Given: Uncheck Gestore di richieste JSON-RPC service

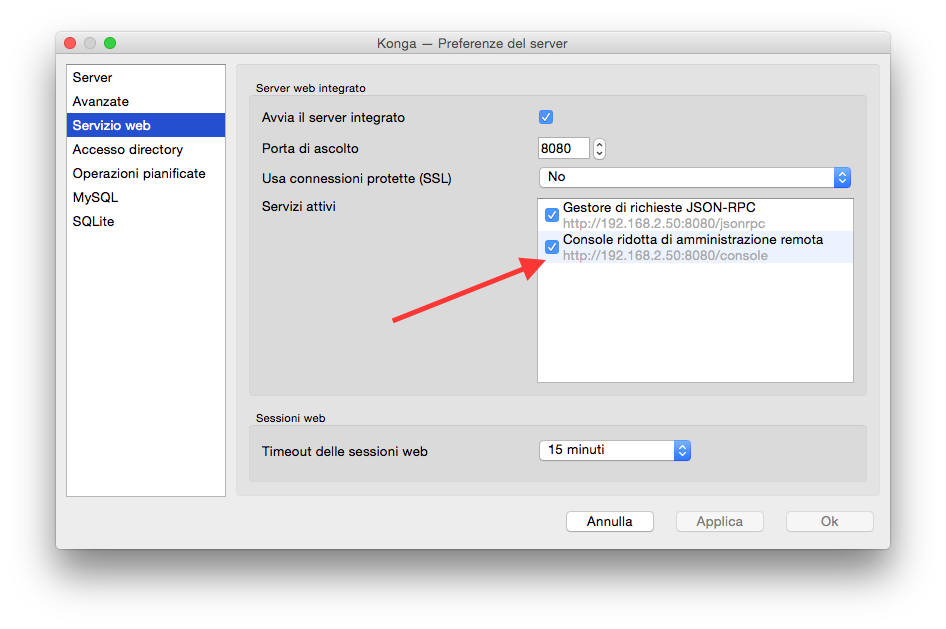Looking at the screenshot, I should coord(551,215).
